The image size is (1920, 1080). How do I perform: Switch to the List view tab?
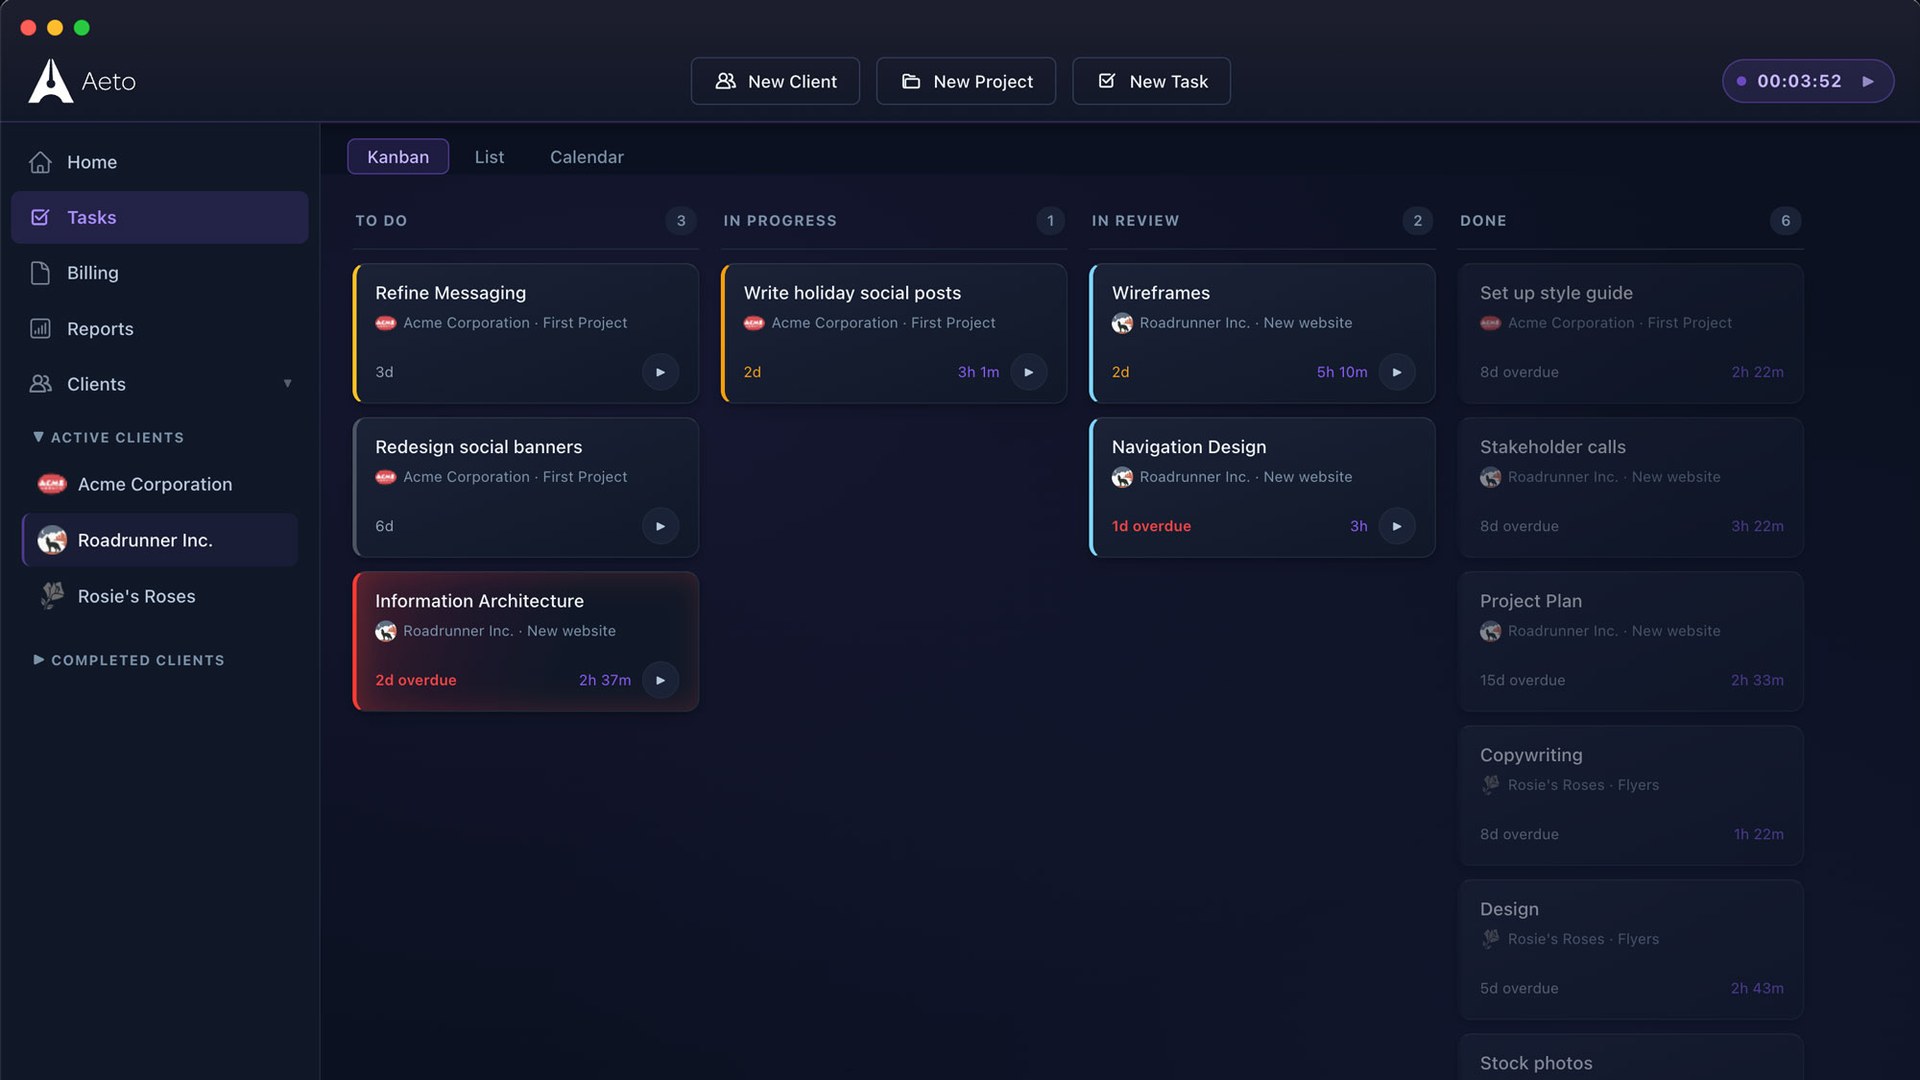point(489,157)
